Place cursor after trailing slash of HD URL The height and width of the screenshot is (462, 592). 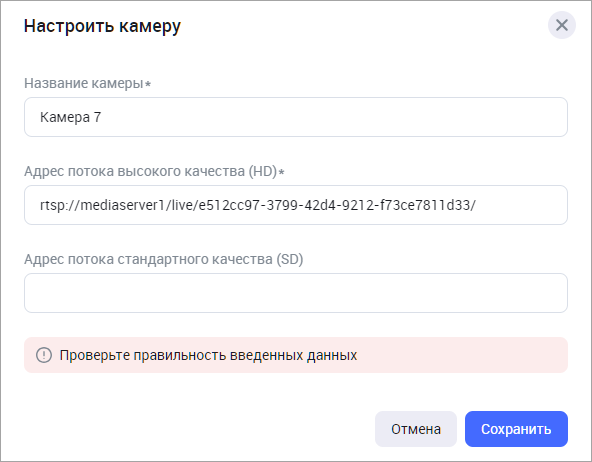coord(477,205)
